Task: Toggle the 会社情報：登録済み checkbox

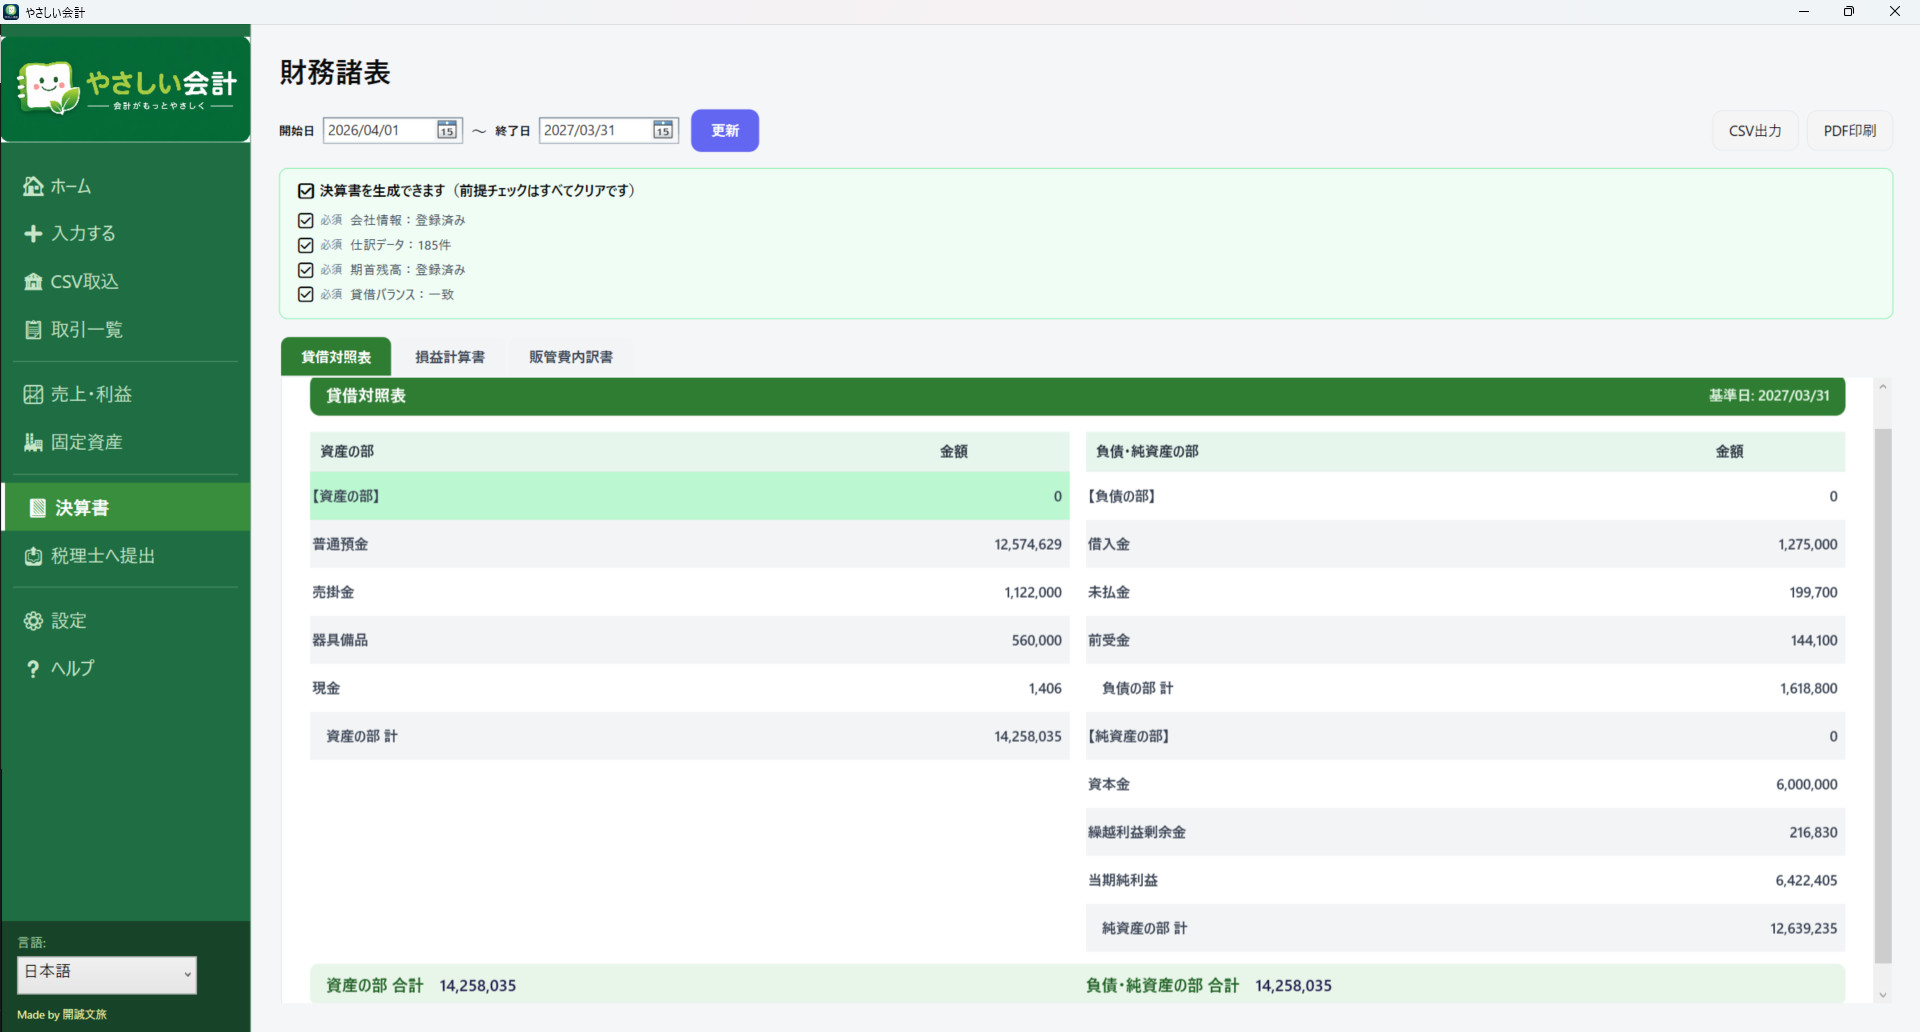Action: [x=306, y=220]
